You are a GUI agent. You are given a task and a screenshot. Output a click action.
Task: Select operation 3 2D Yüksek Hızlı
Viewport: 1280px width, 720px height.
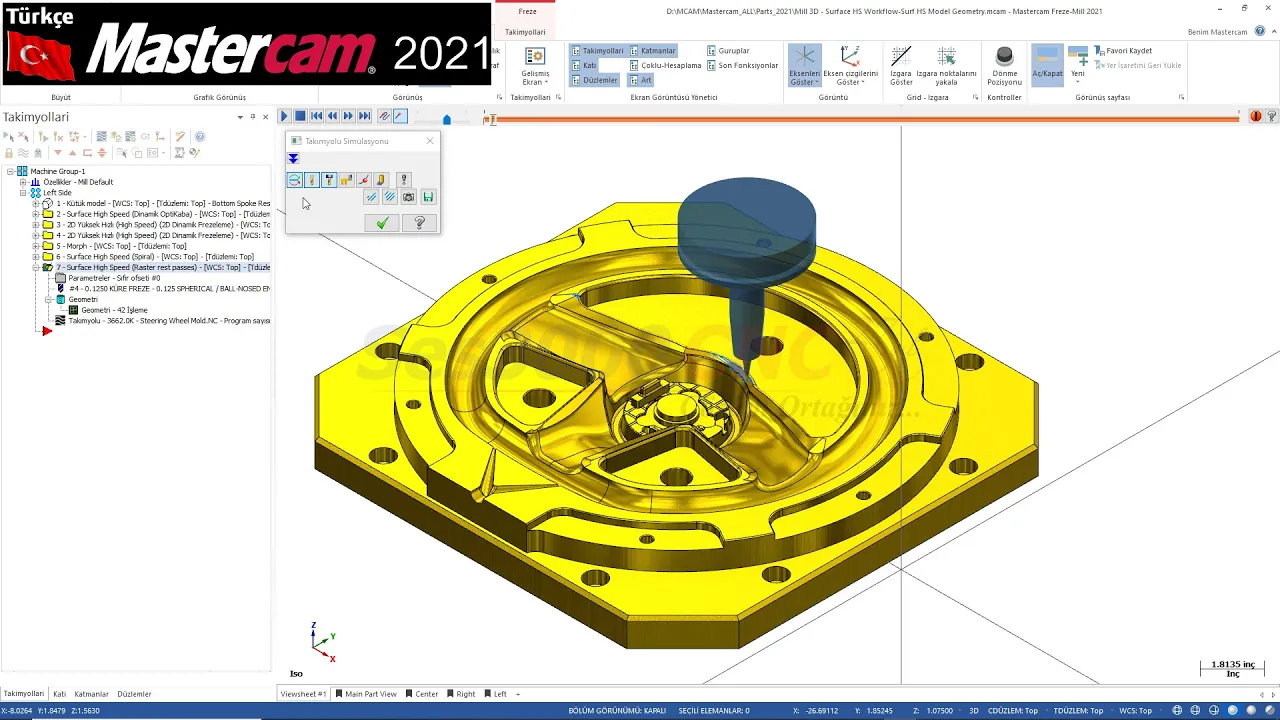point(163,225)
